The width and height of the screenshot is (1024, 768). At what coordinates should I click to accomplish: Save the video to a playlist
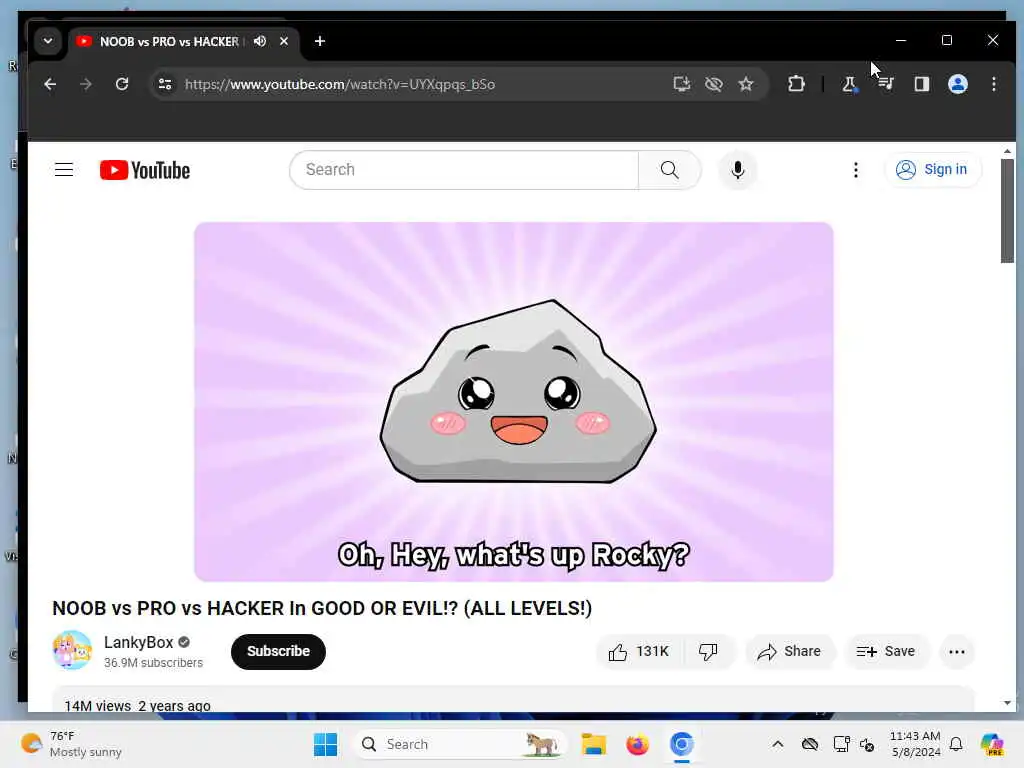pos(886,652)
